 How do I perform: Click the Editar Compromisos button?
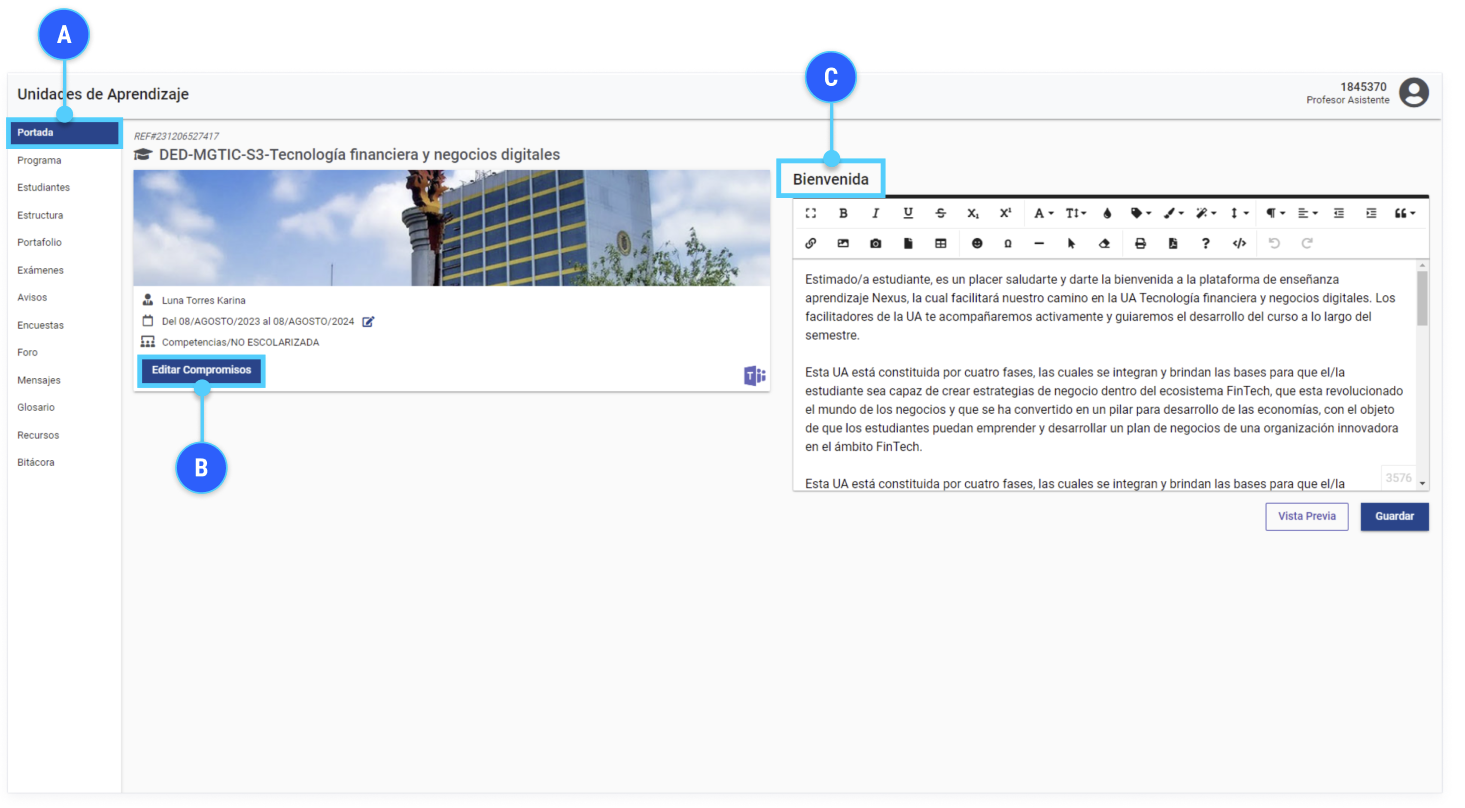(x=201, y=370)
